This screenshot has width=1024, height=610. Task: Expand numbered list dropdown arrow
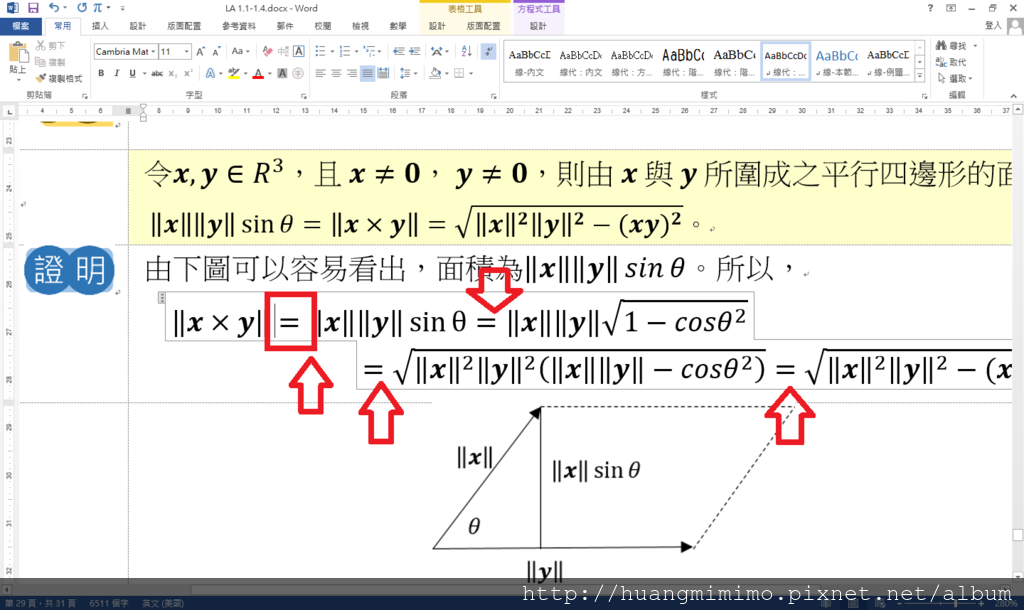coord(357,52)
